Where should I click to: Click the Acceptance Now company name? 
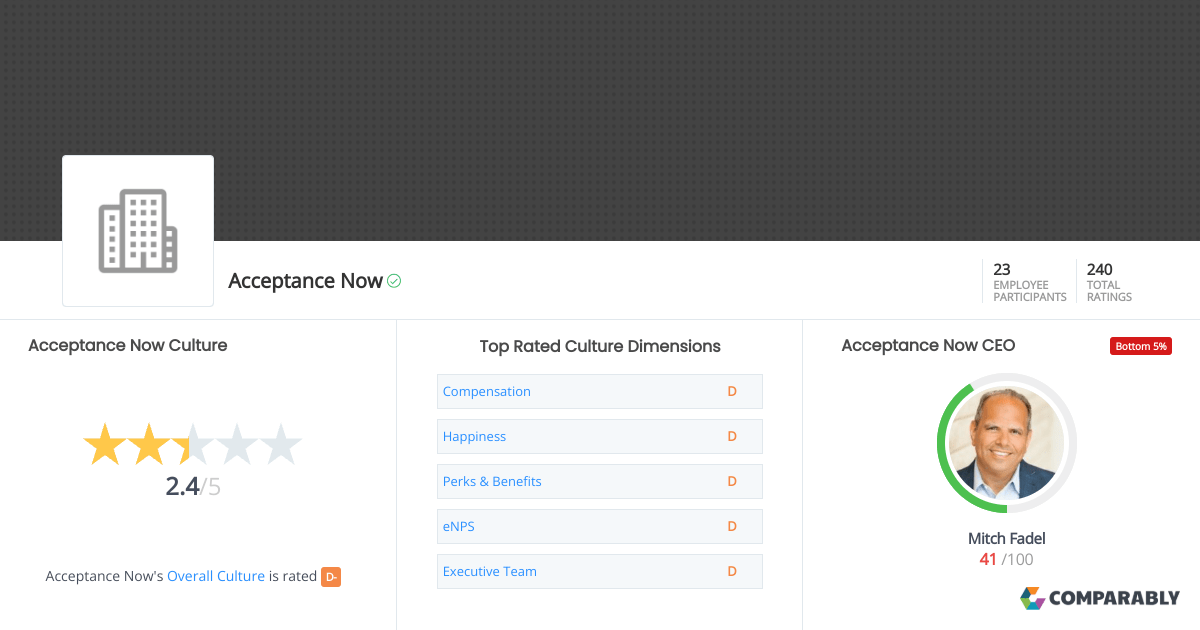[305, 281]
